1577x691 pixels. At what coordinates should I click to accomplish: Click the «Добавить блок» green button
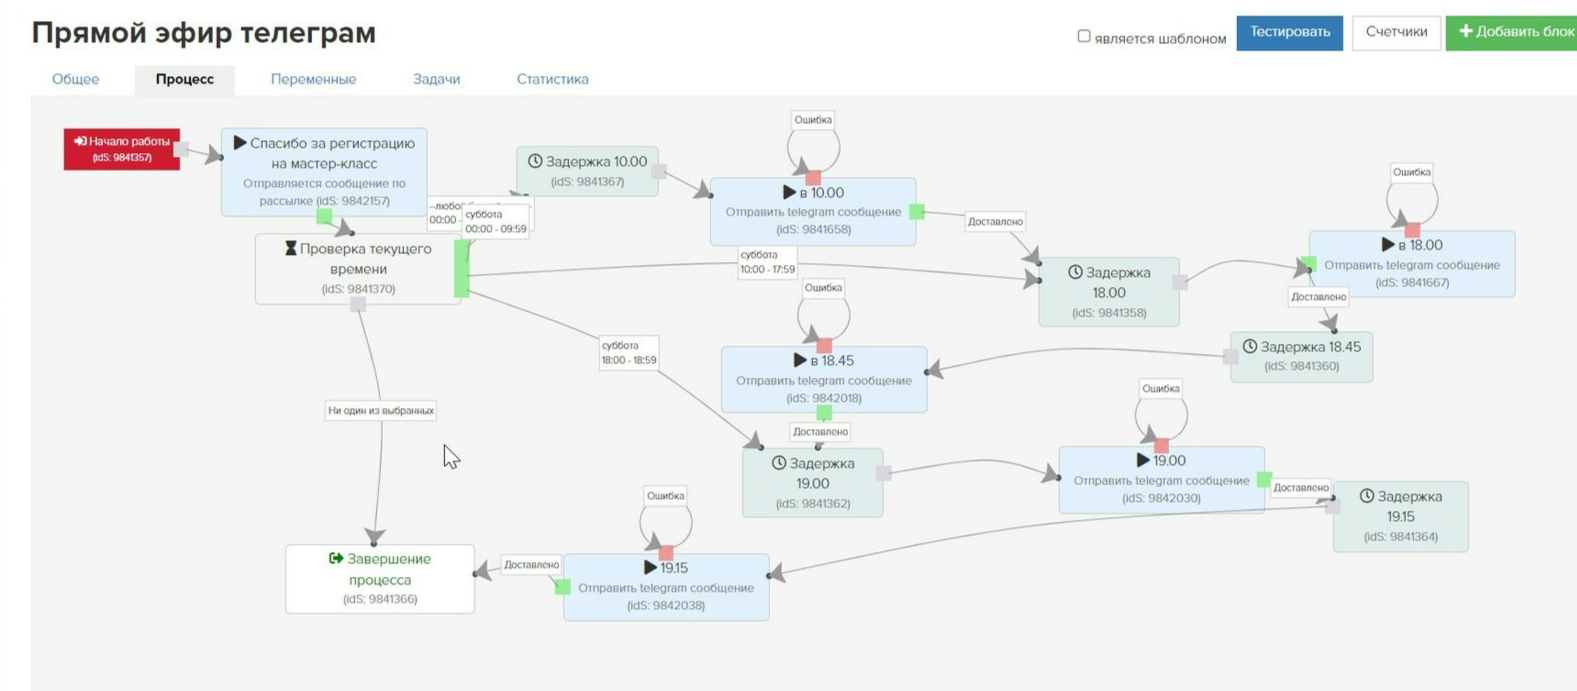[1514, 32]
